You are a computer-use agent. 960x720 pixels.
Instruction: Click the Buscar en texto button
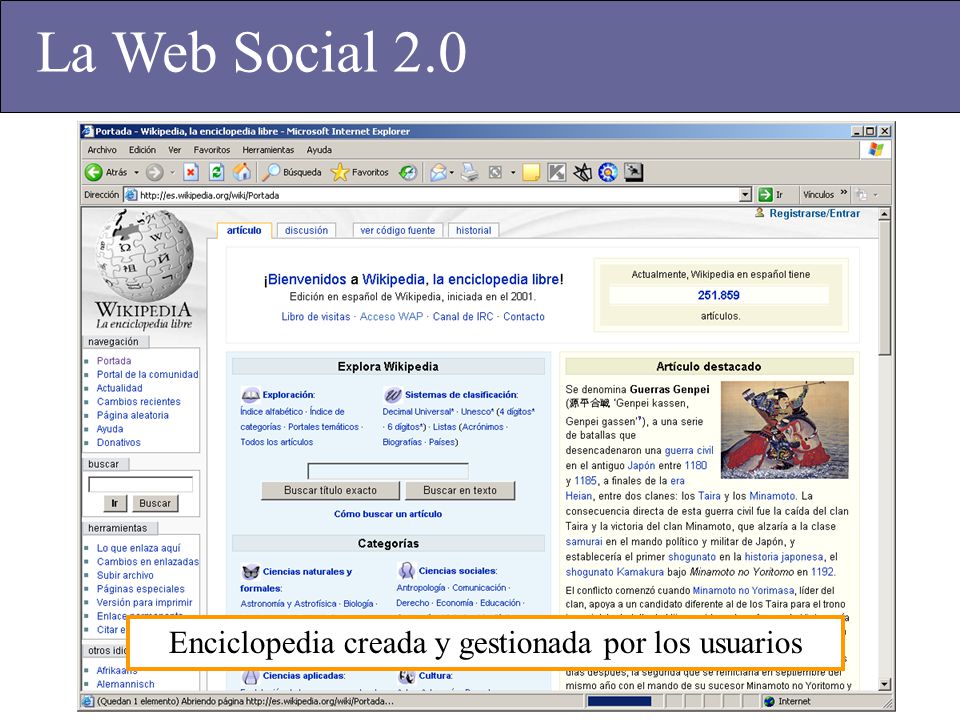[460, 490]
